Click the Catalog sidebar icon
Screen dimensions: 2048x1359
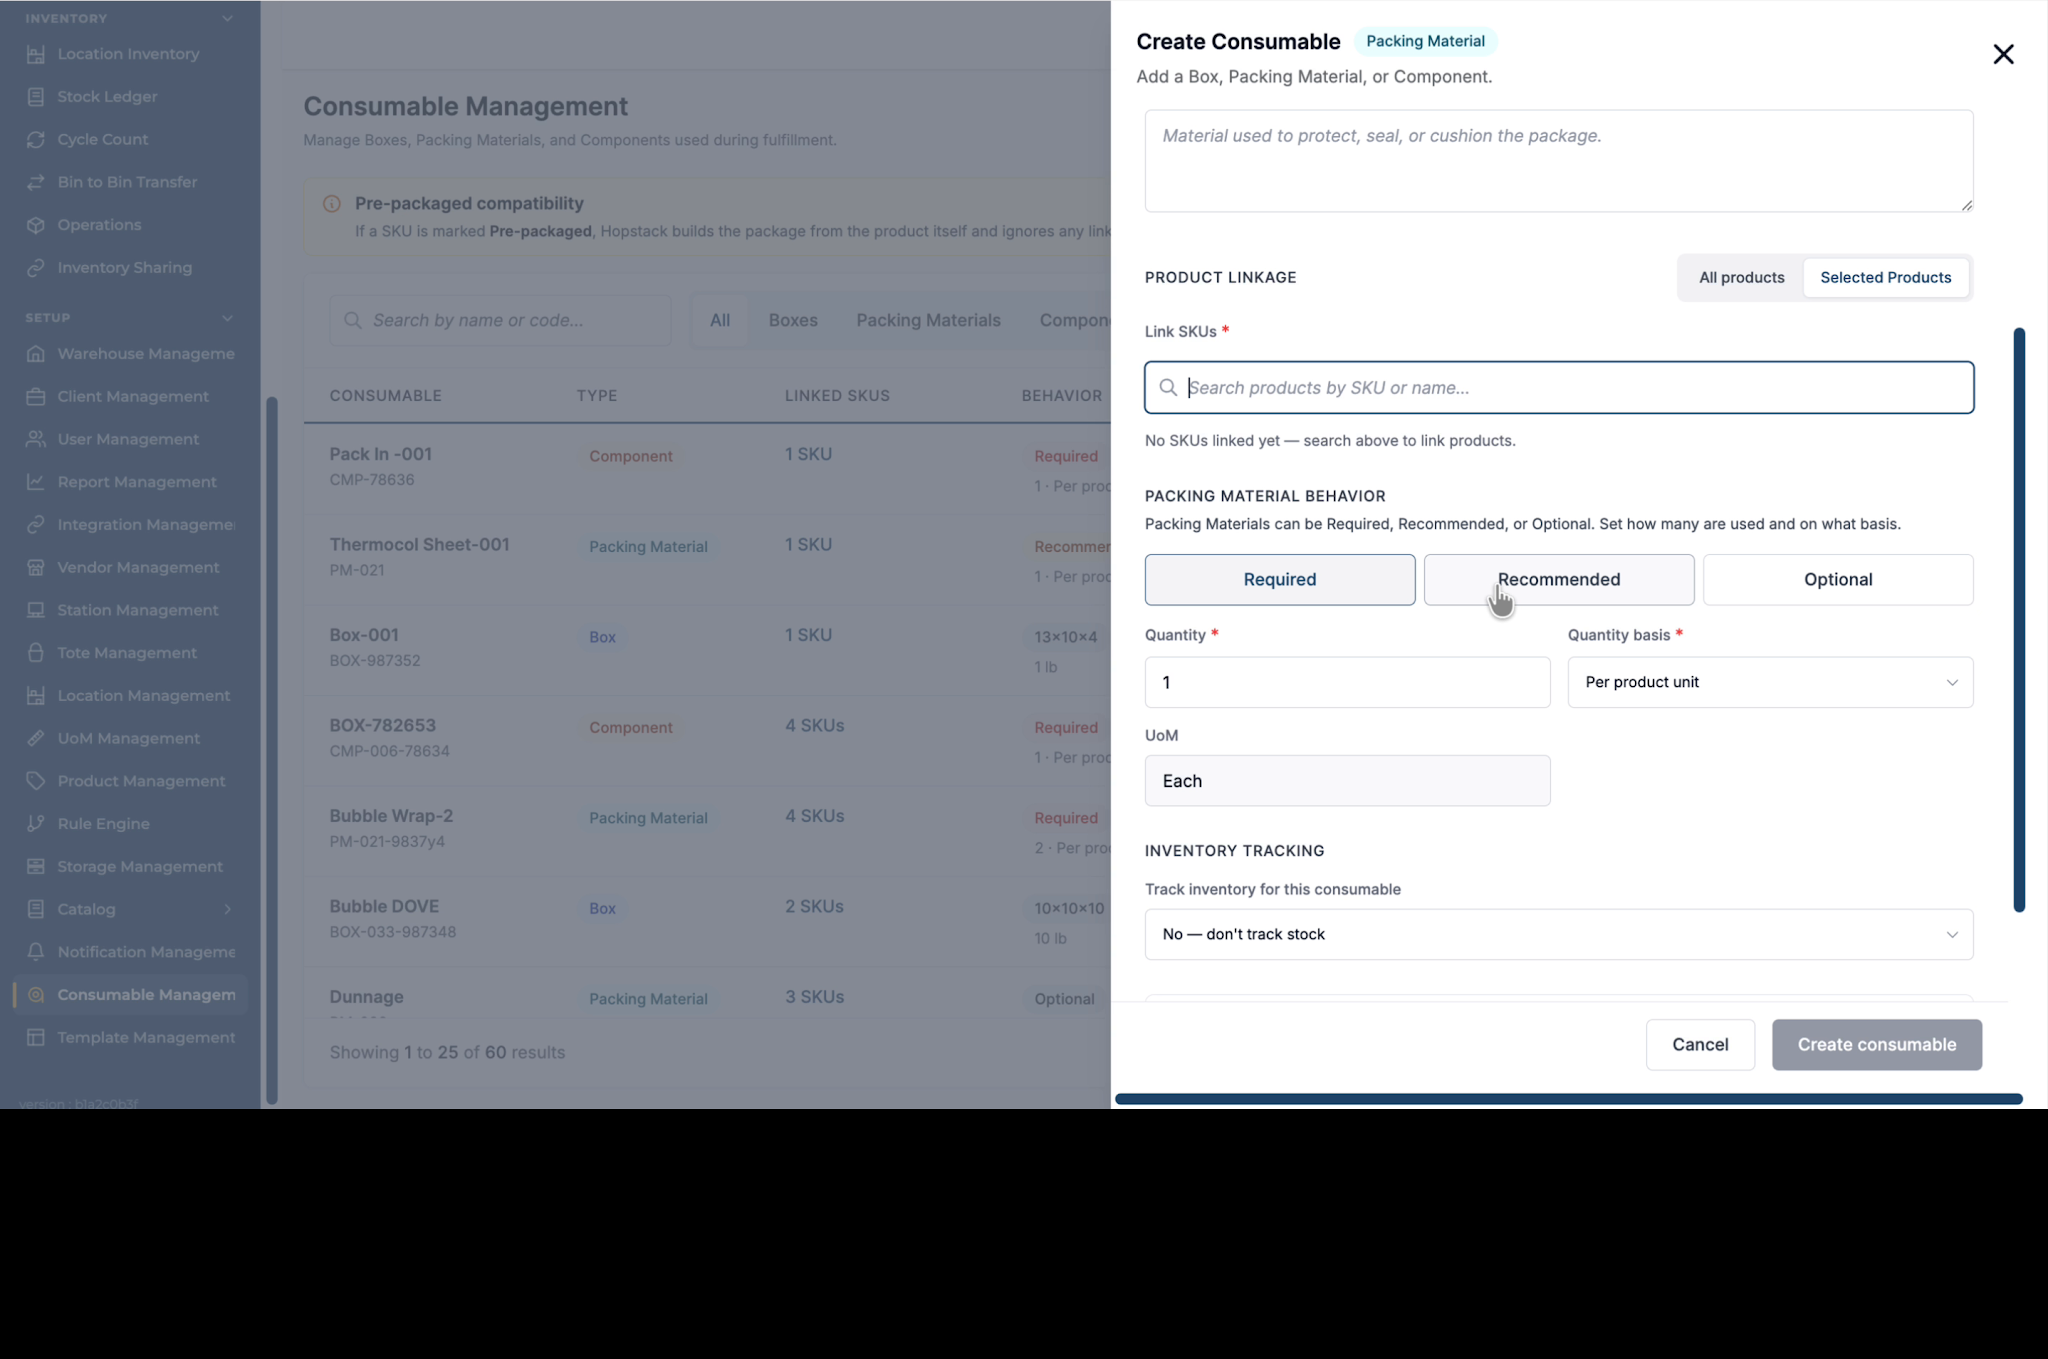pos(36,910)
